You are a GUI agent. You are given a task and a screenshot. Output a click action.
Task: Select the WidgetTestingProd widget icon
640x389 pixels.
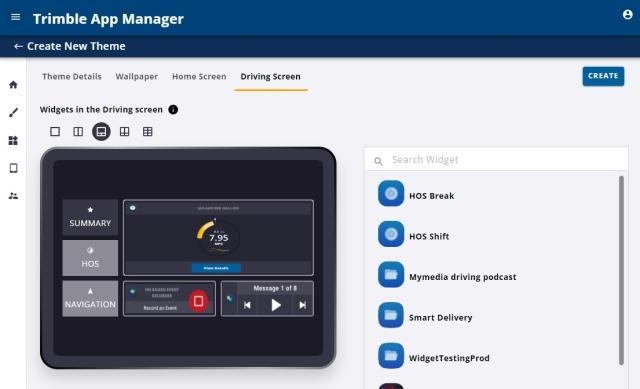coord(391,356)
